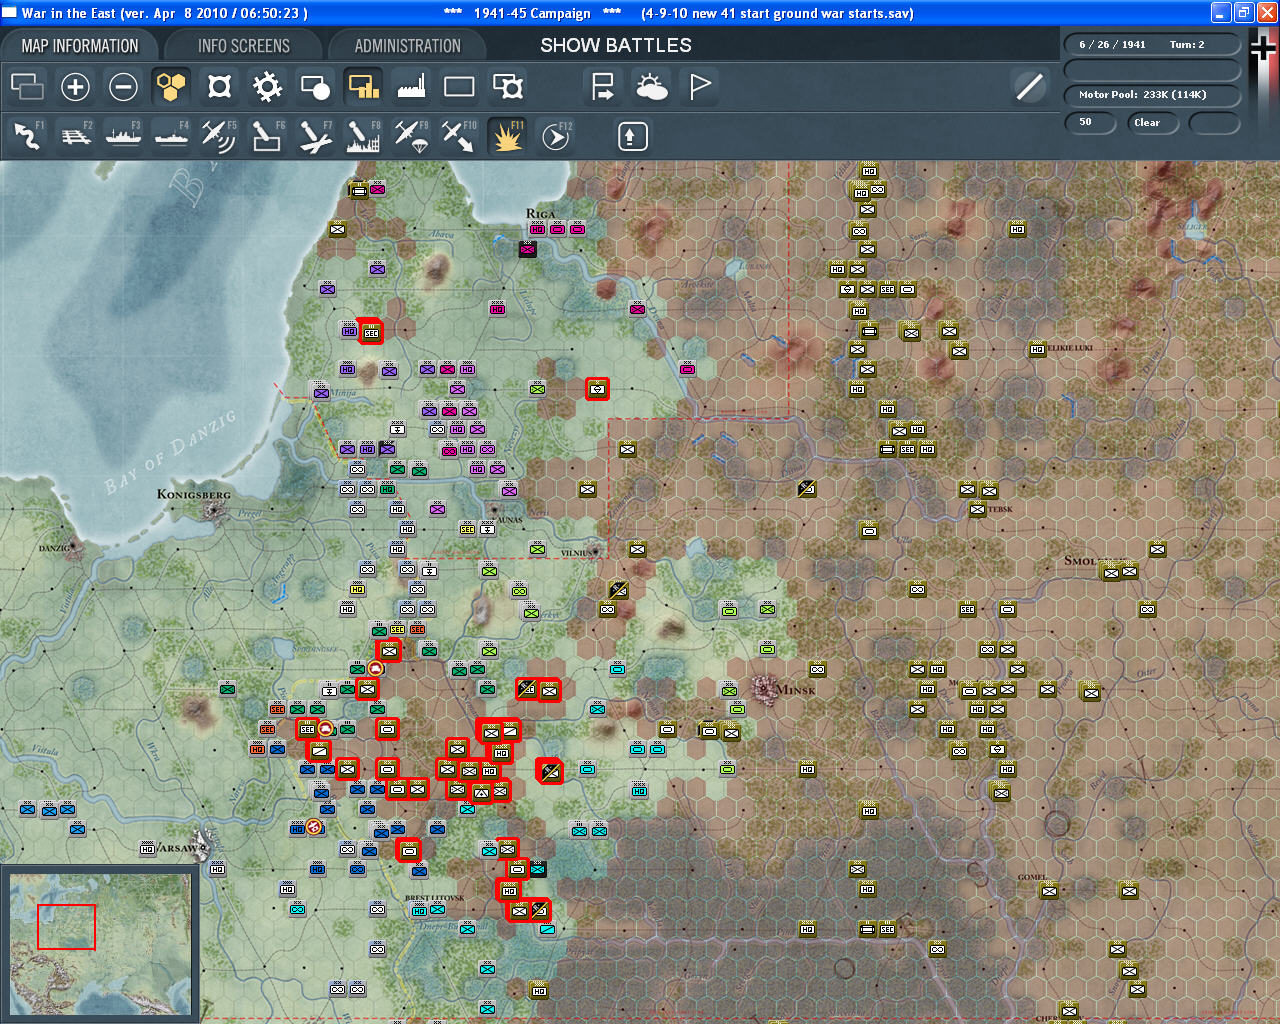Viewport: 1280px width, 1024px height.
Task: Toggle the hexagon grid overlay
Action: [x=171, y=87]
